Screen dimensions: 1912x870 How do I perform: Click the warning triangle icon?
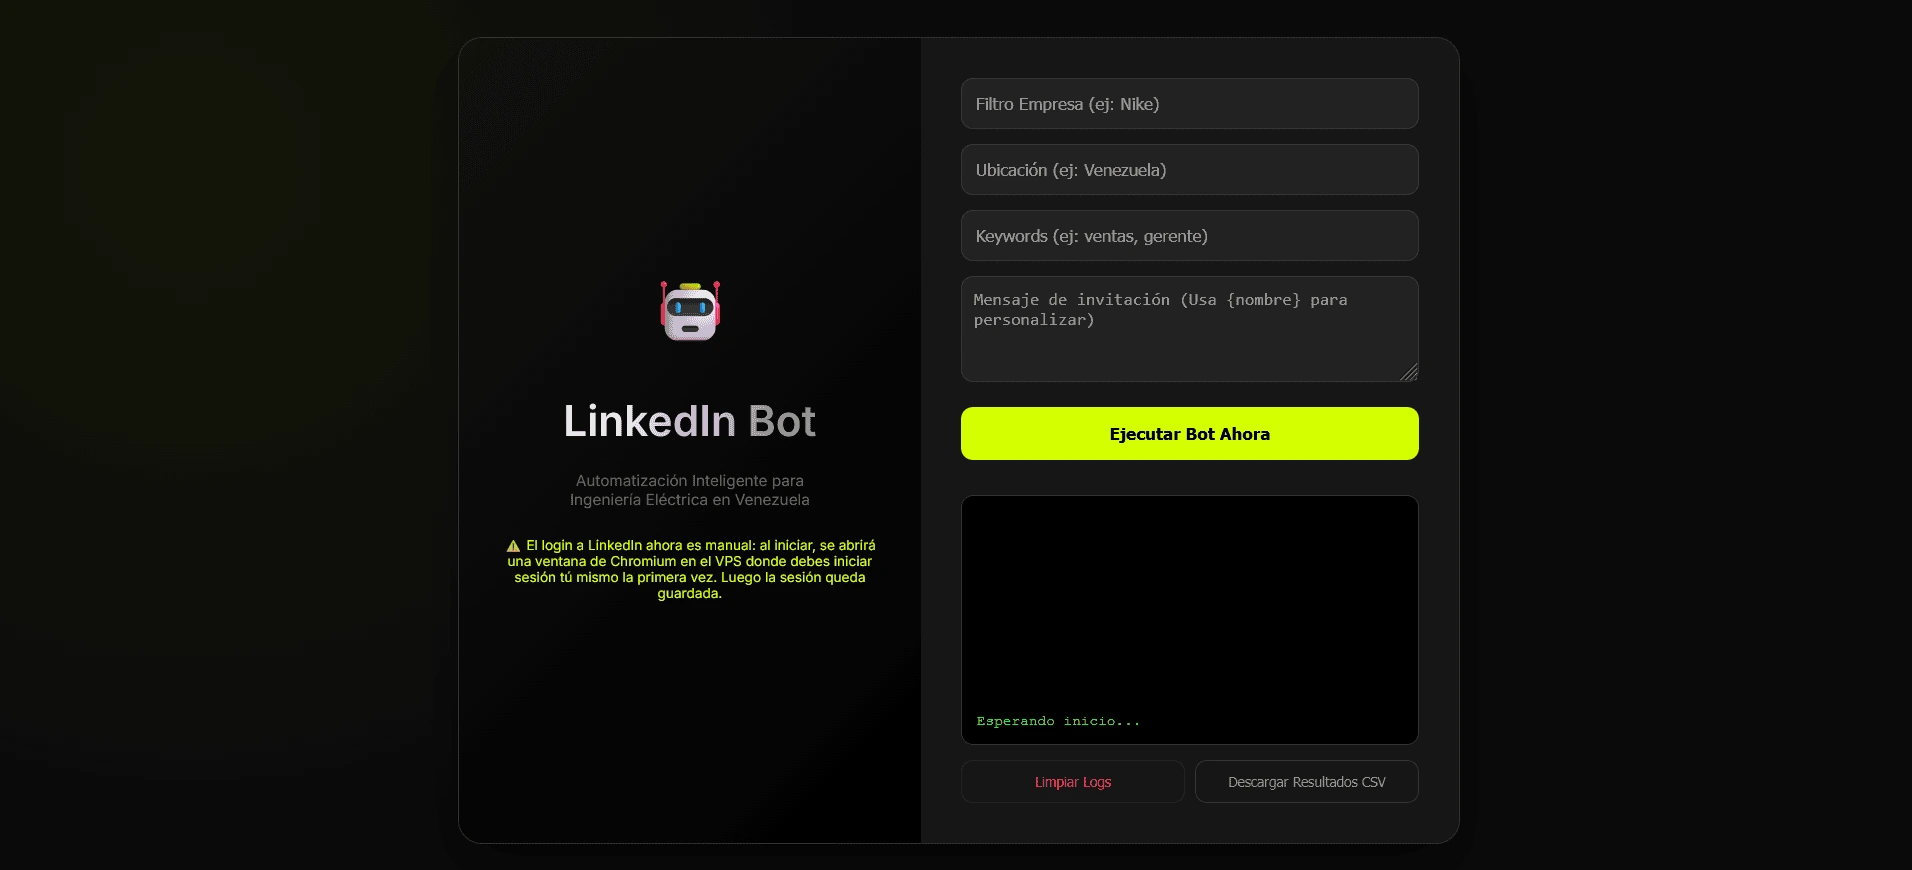point(513,546)
